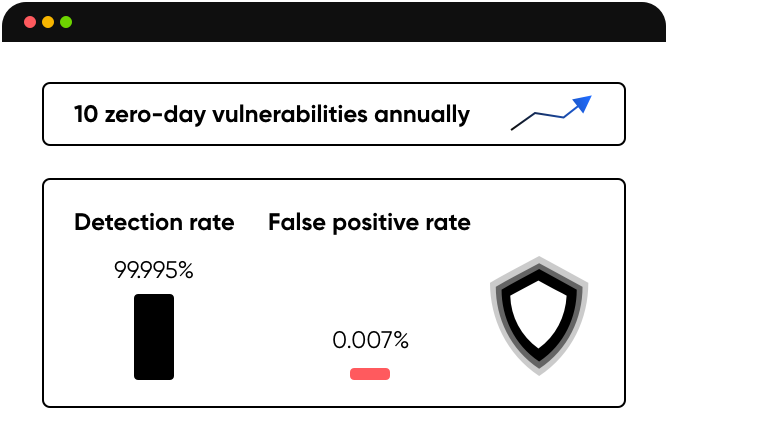Click the number 10 in the headline
The width and height of the screenshot is (778, 442).
coord(86,114)
